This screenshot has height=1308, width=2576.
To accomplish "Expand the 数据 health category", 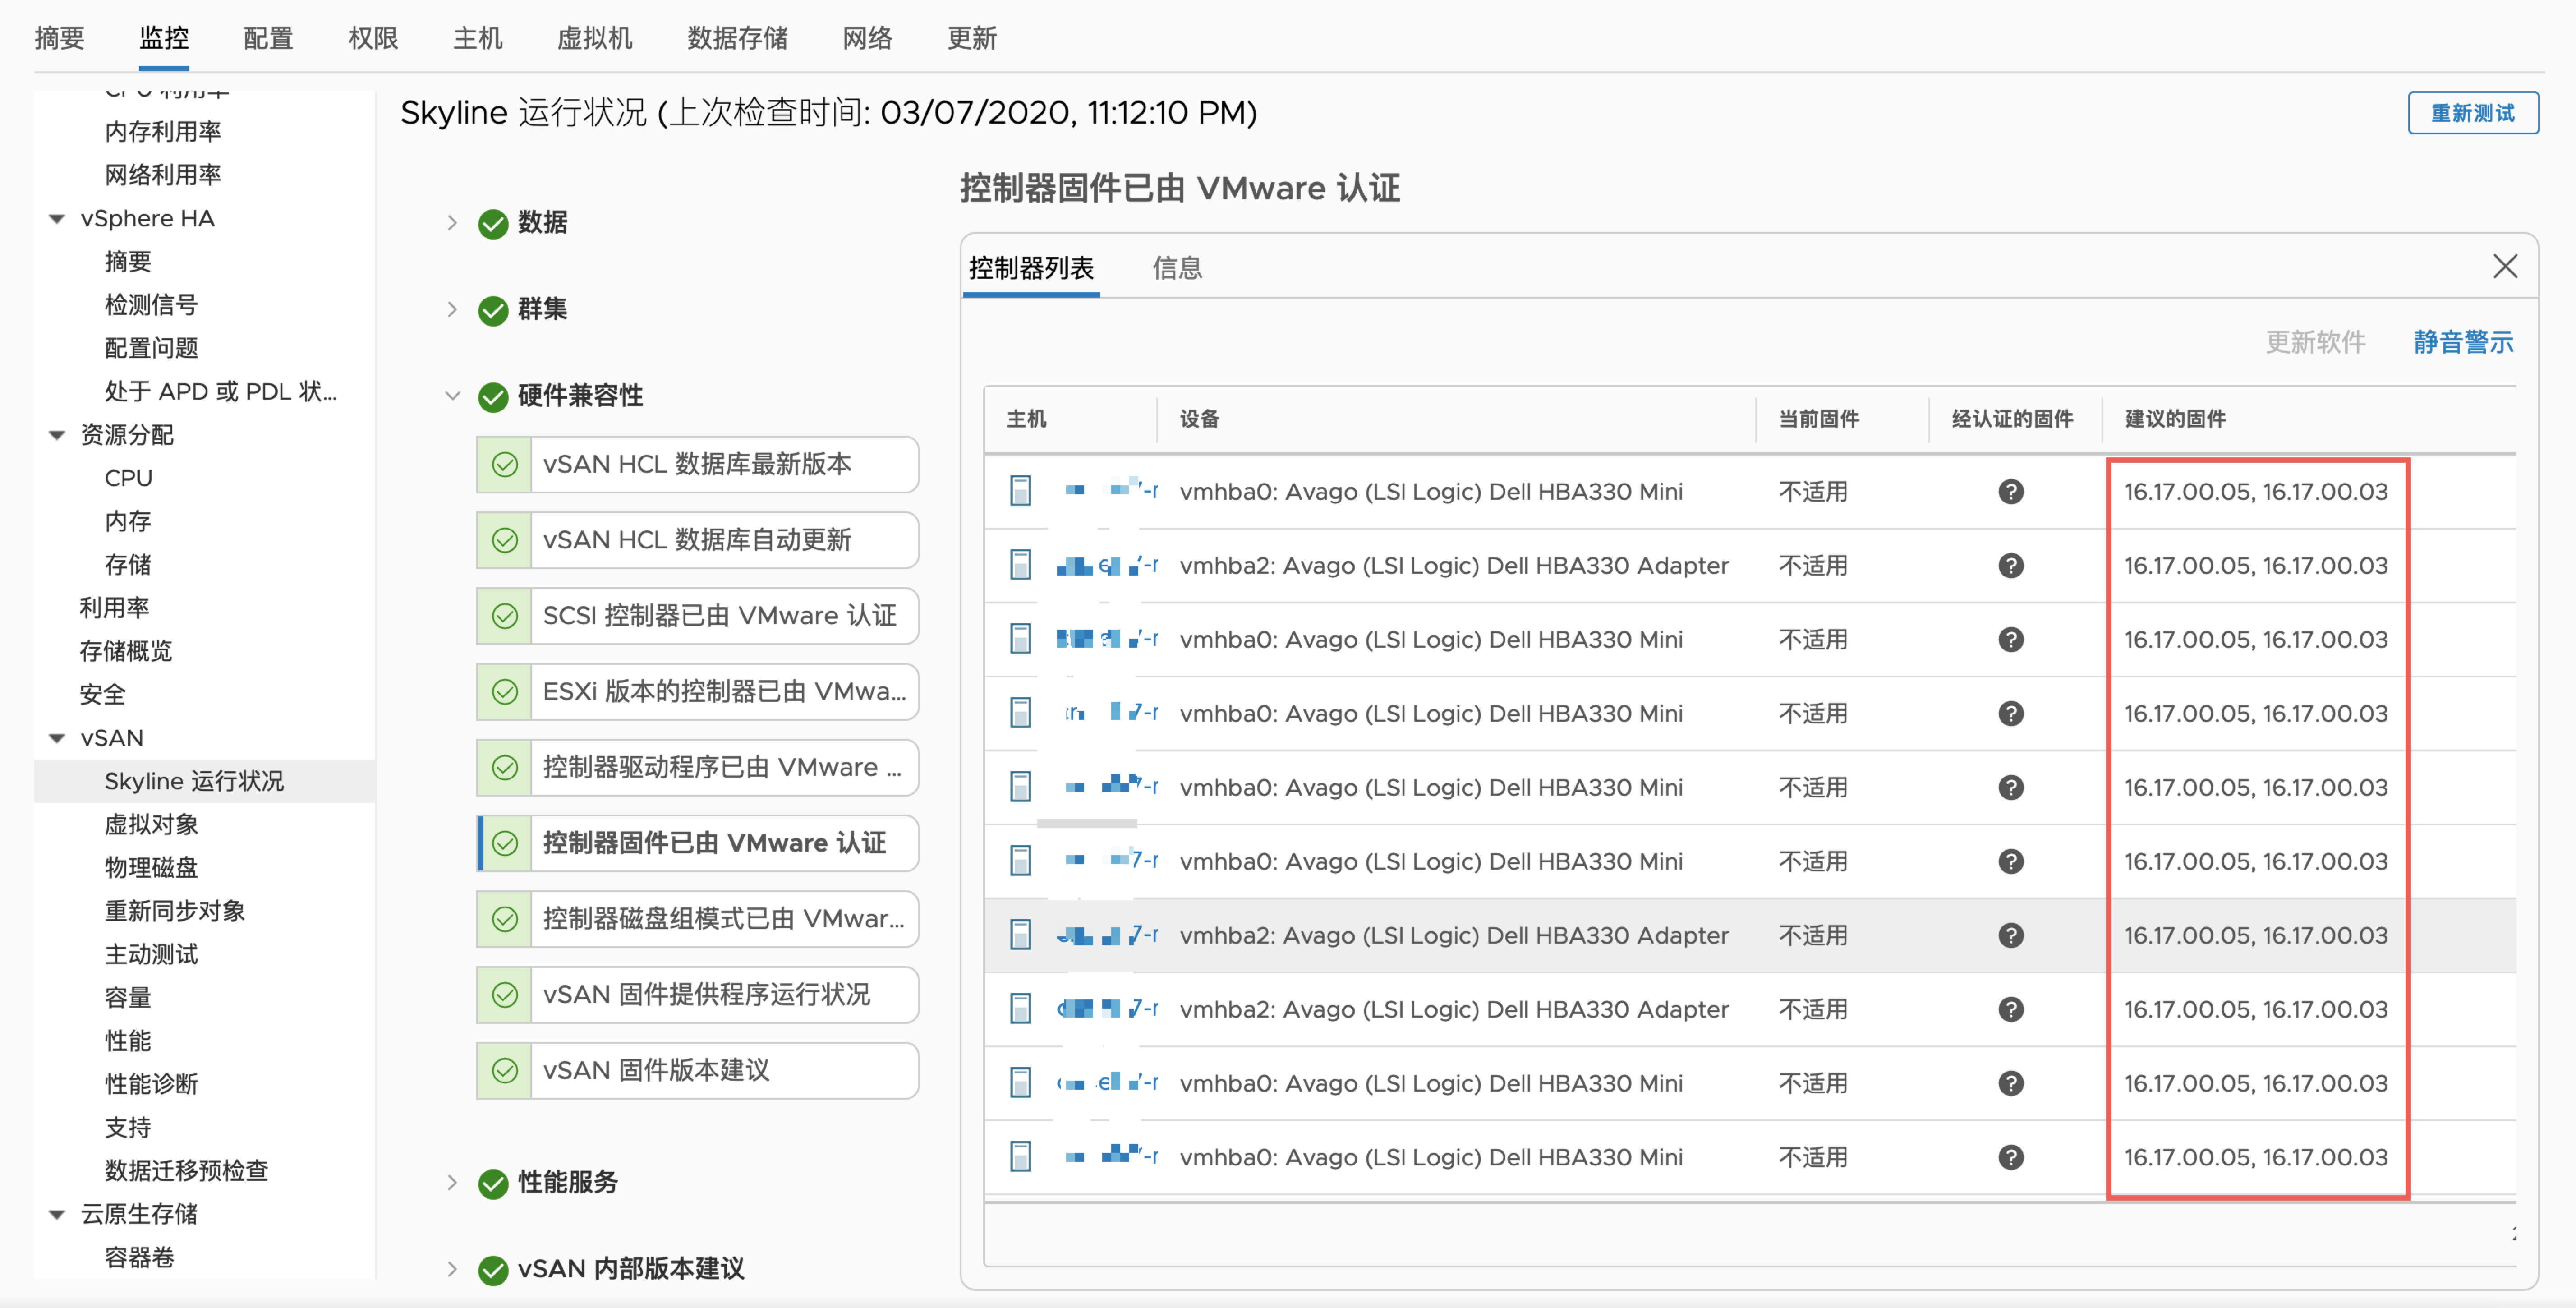I will pyautogui.click(x=452, y=223).
